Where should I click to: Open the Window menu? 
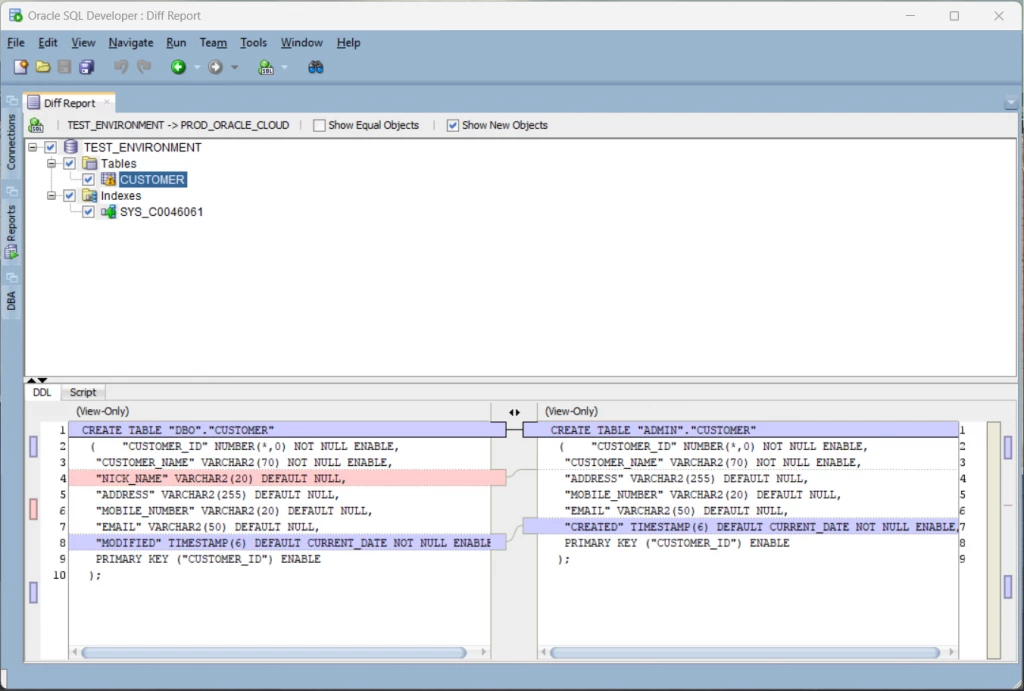(302, 42)
